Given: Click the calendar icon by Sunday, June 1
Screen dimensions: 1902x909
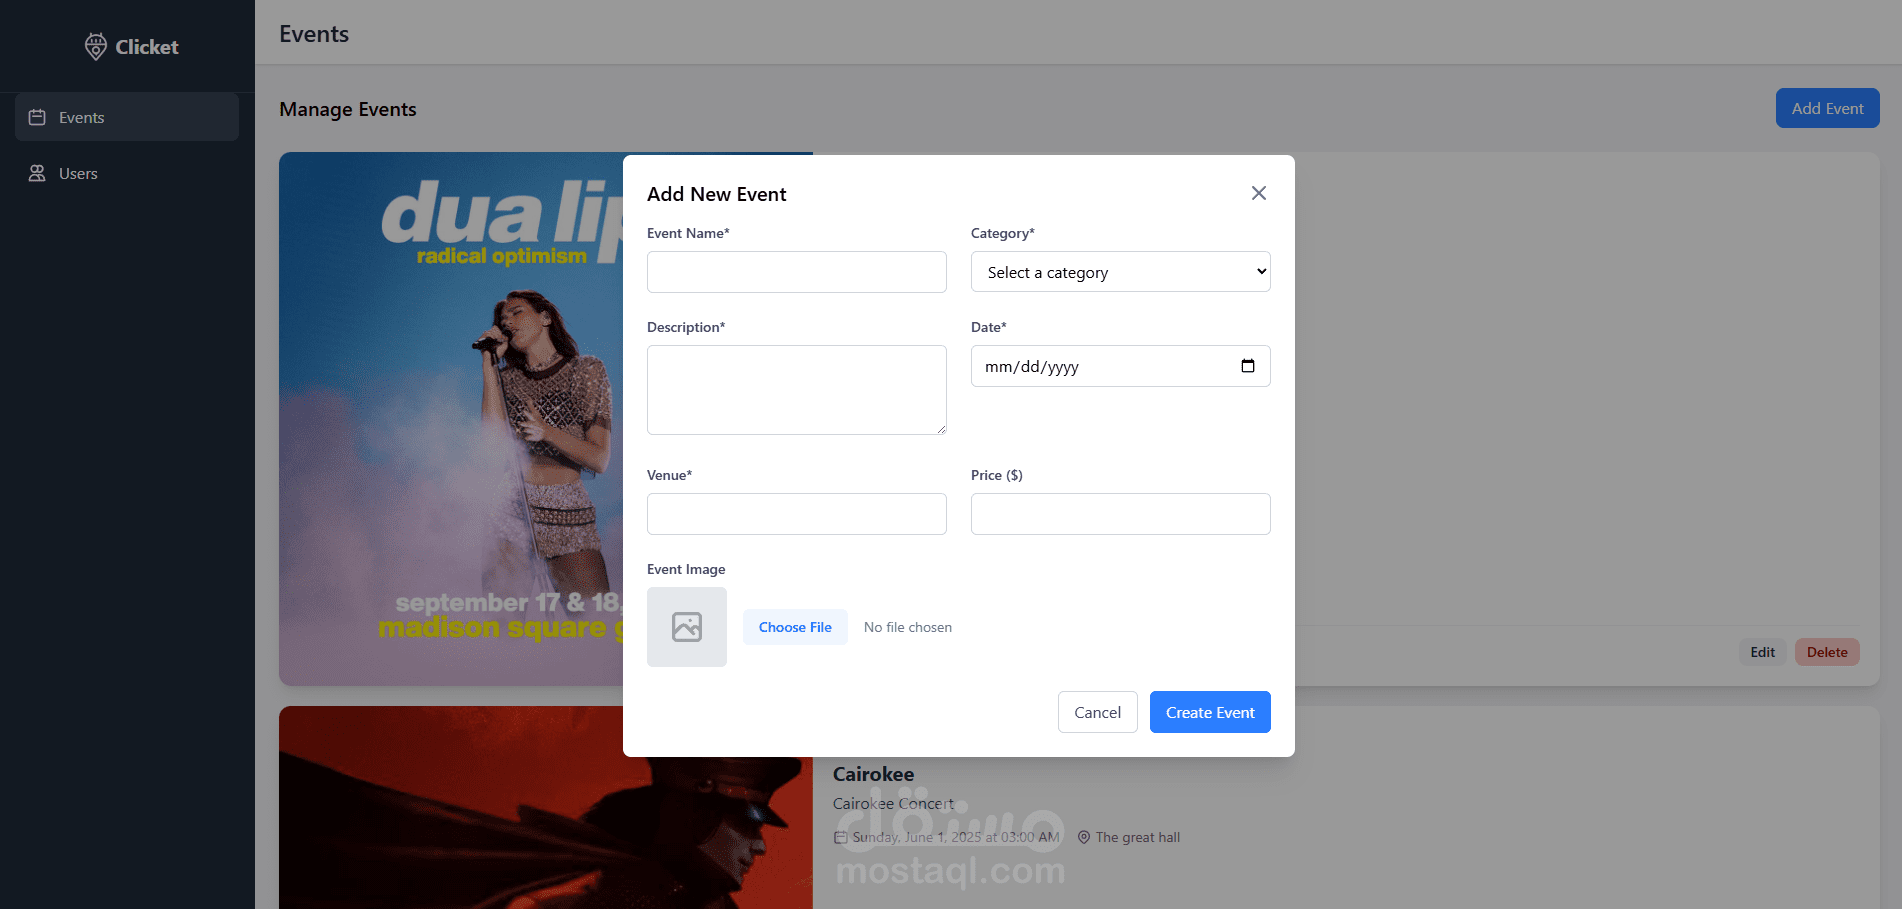Looking at the screenshot, I should (841, 837).
